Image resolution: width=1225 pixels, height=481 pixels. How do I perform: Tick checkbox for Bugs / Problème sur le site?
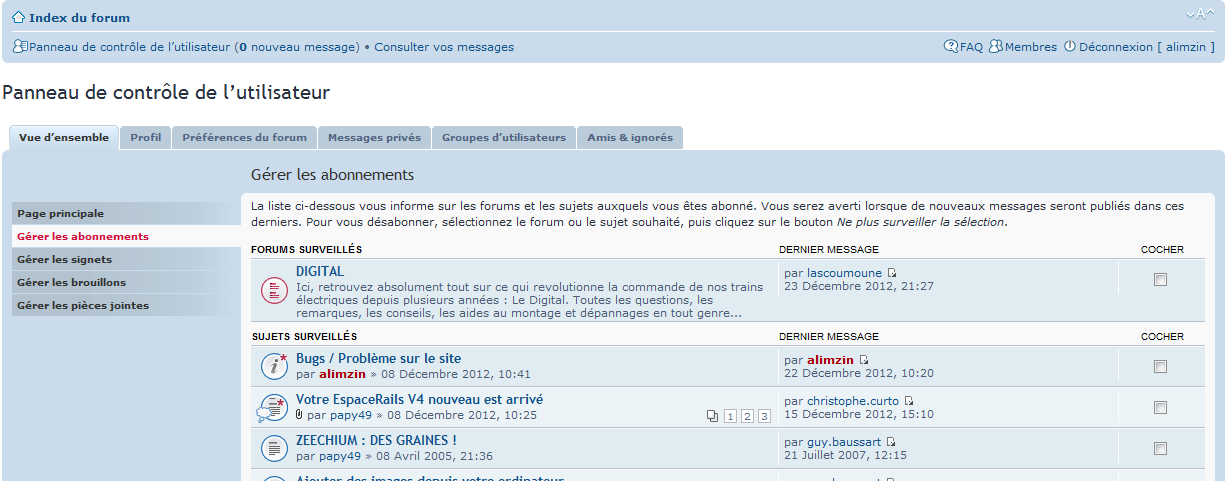(x=1160, y=367)
